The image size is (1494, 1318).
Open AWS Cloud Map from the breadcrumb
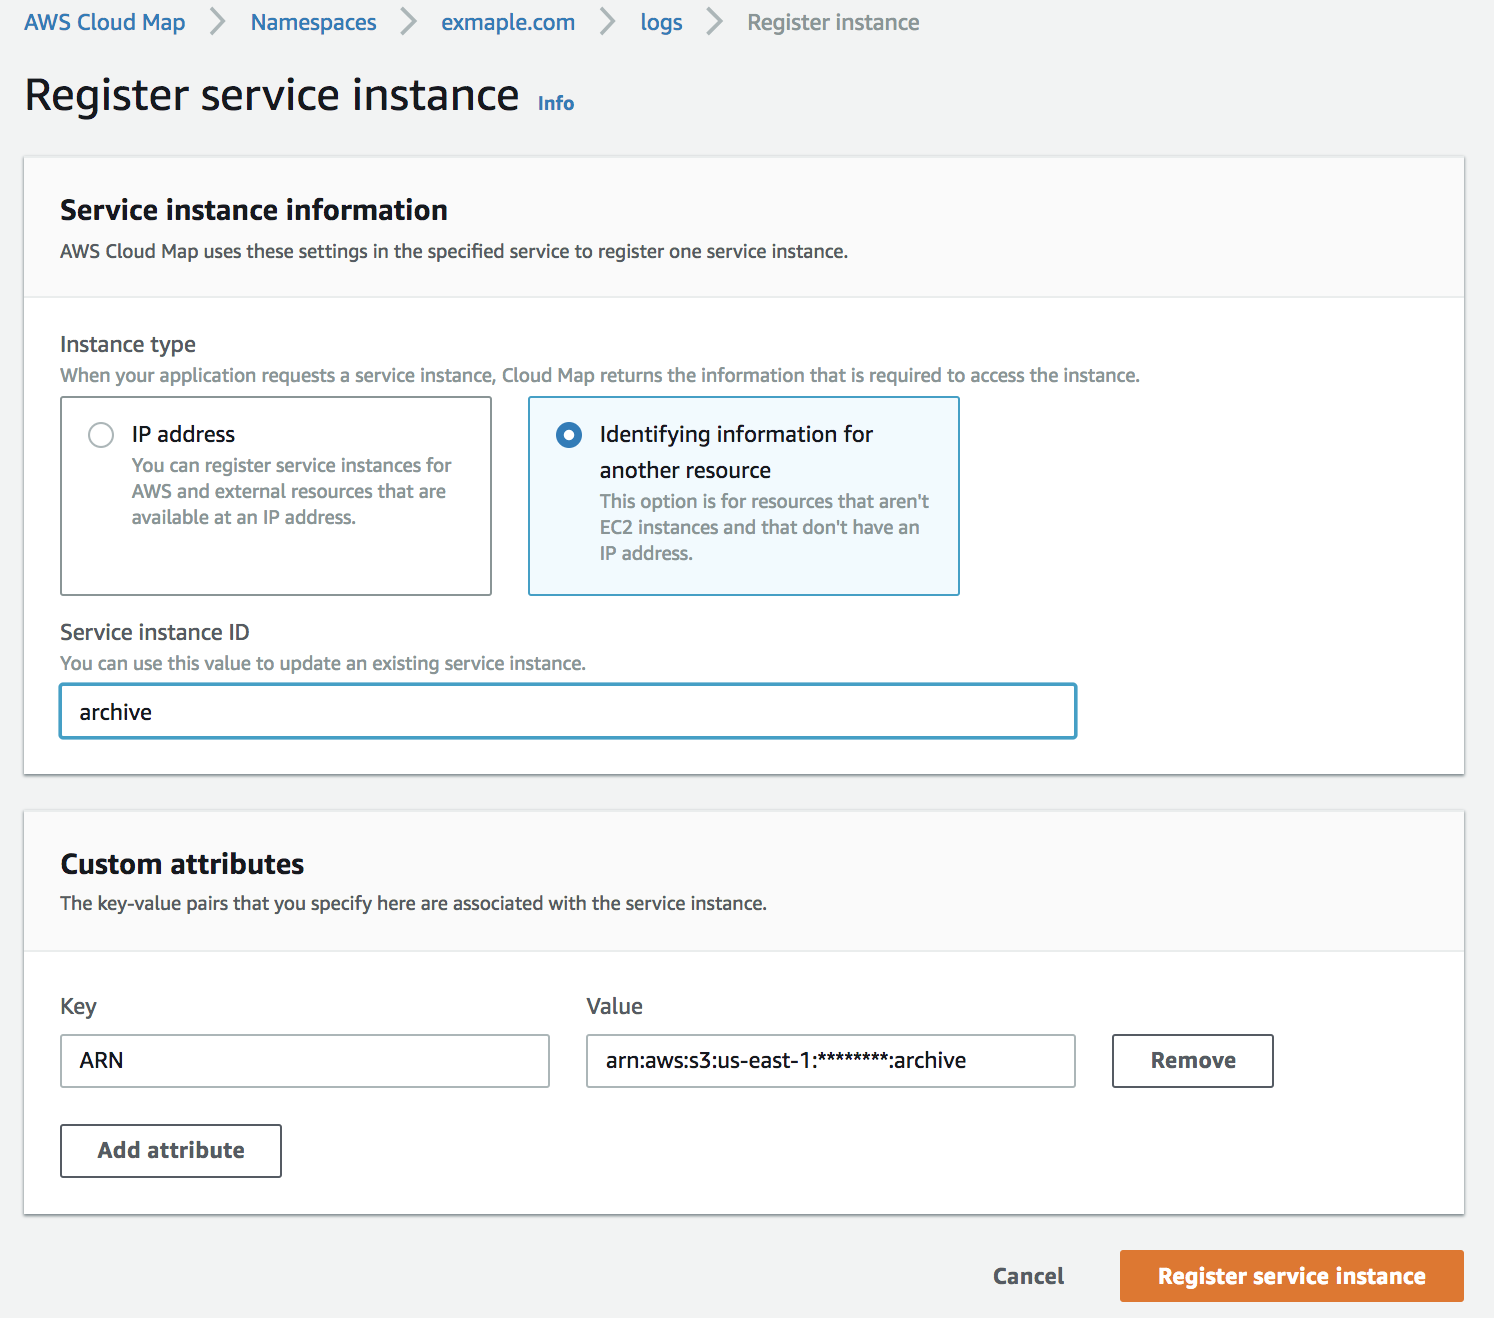click(x=104, y=22)
